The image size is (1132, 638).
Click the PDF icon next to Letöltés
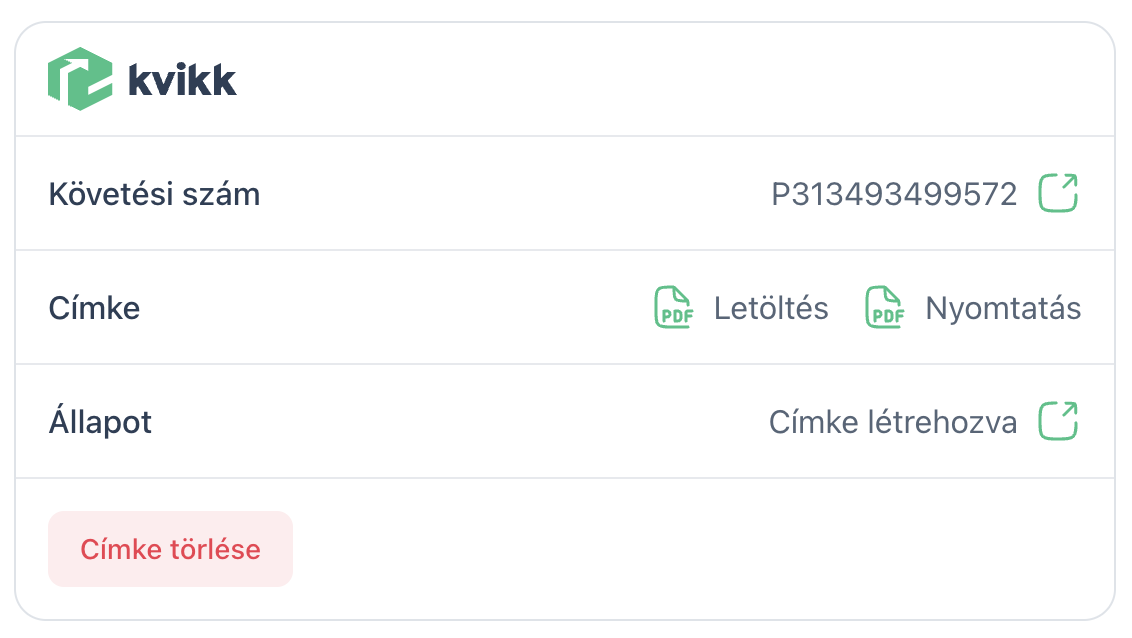[x=673, y=307]
